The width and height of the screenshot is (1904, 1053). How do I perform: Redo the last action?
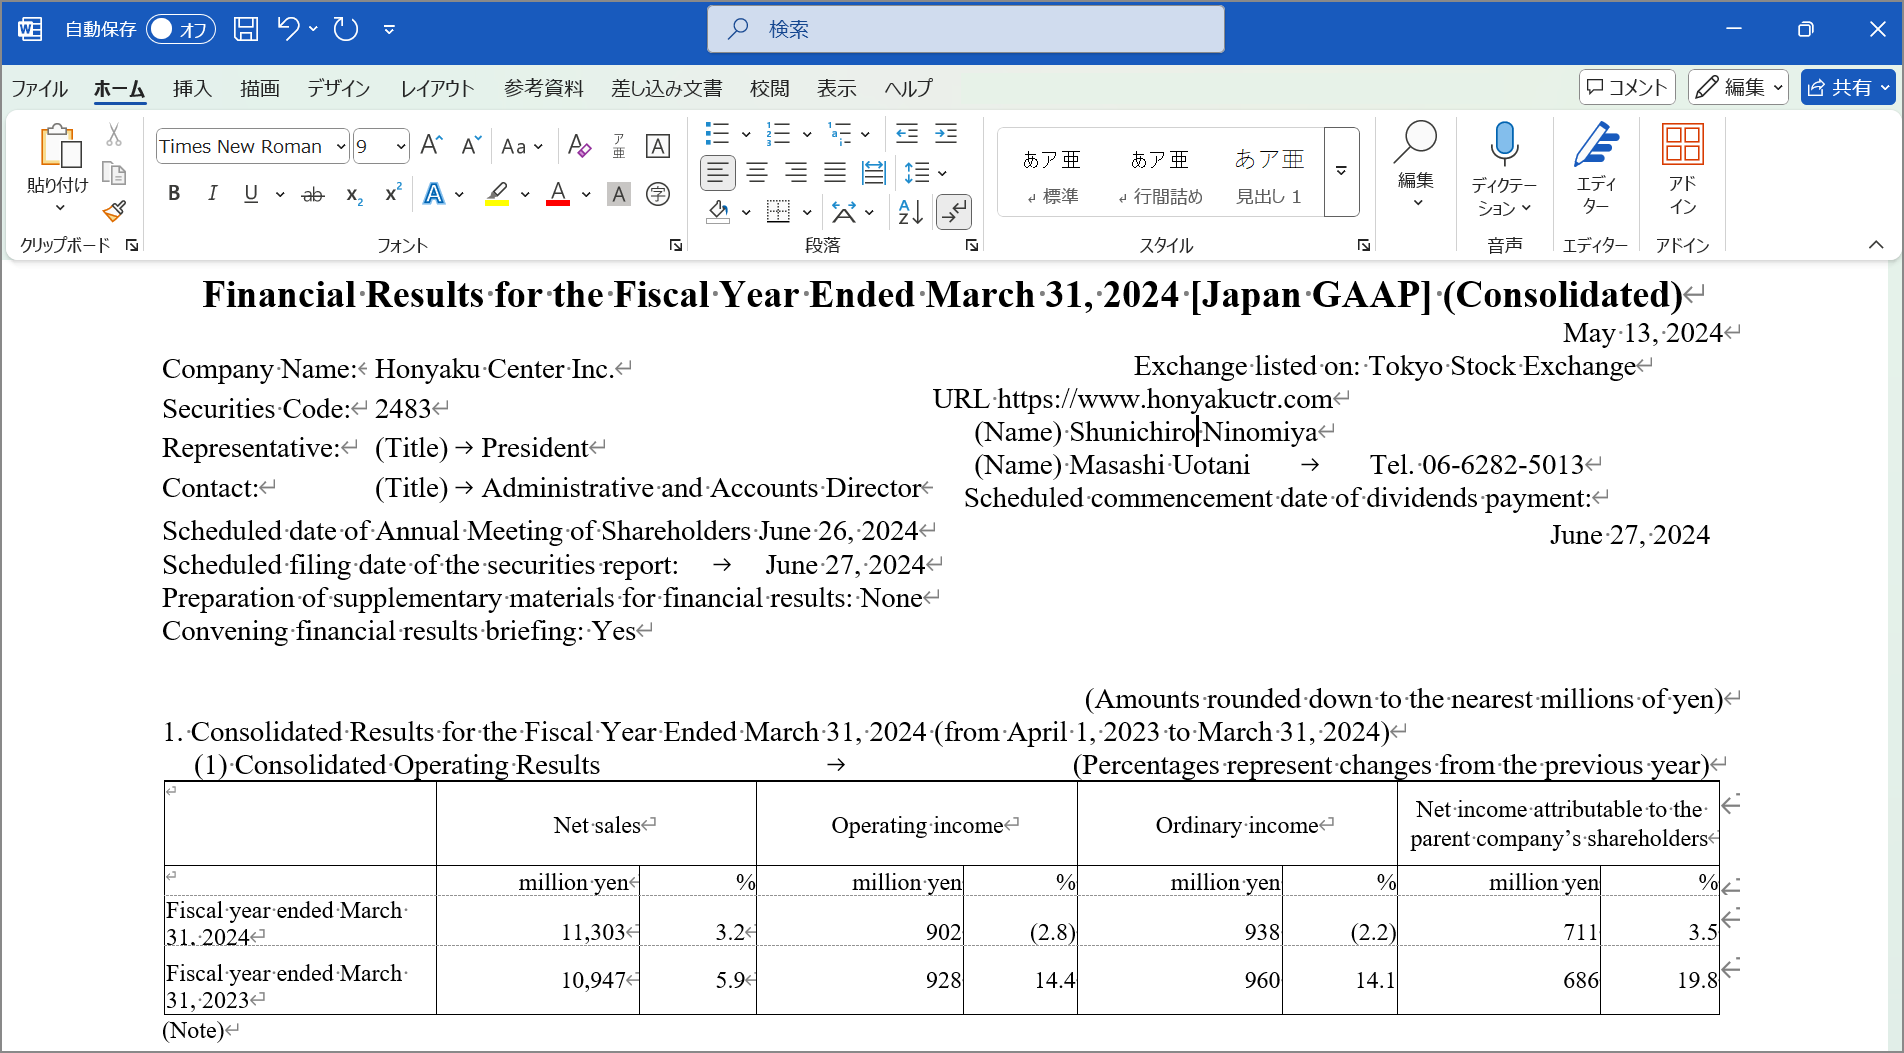(346, 29)
